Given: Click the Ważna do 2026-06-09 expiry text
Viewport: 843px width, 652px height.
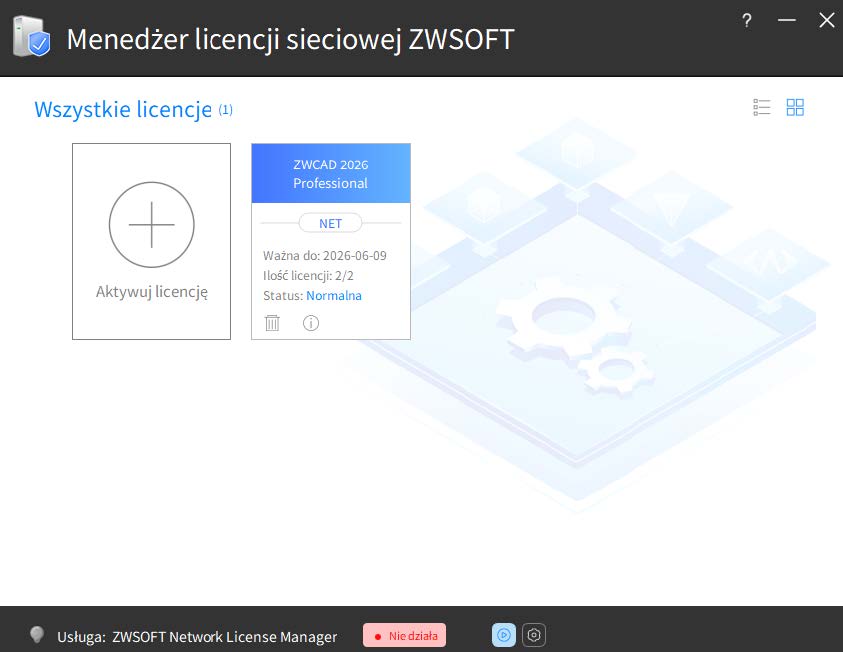Looking at the screenshot, I should 325,256.
